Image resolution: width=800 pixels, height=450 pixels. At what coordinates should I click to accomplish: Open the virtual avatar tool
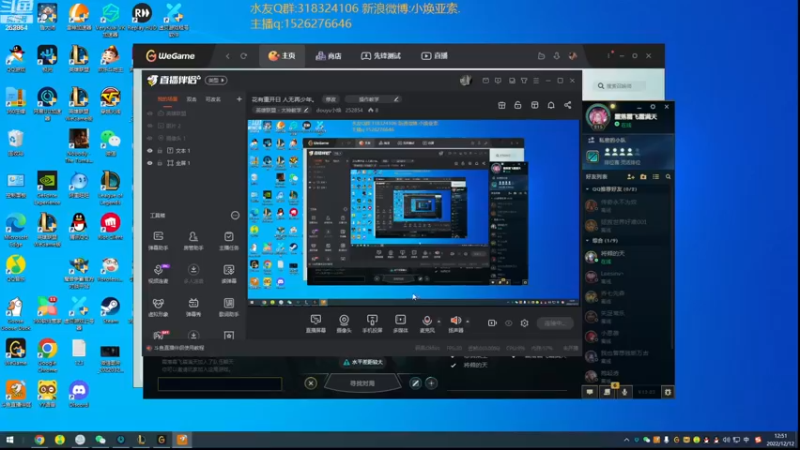point(158,307)
